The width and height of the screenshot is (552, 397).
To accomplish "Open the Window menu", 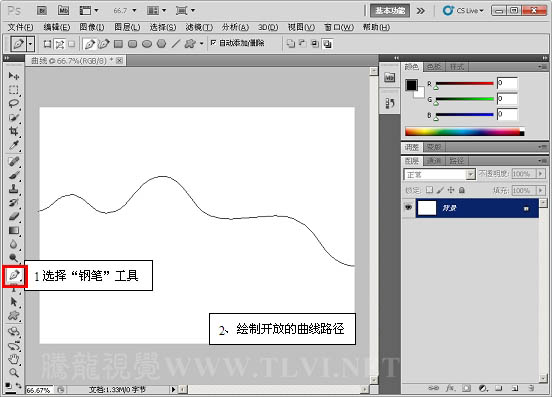I will [339, 27].
